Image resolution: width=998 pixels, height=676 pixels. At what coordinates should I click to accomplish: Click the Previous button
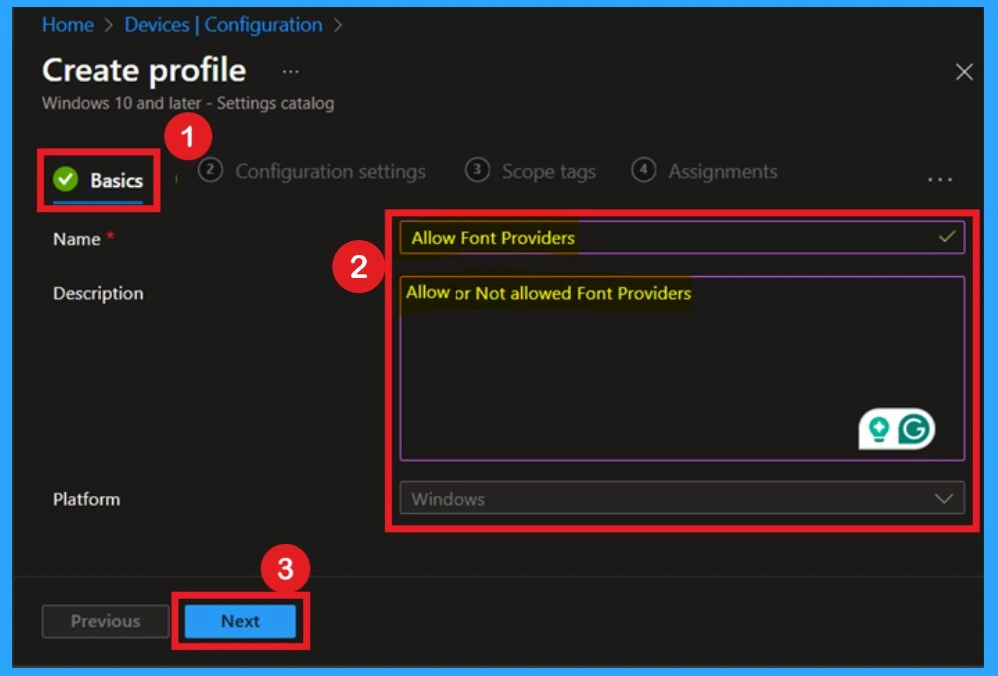106,621
